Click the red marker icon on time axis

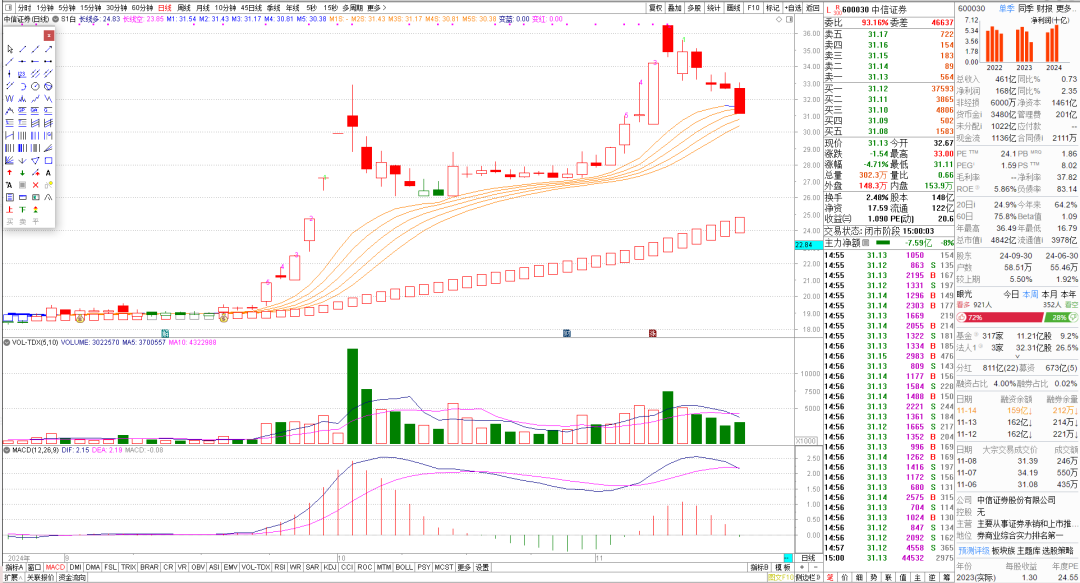click(x=652, y=333)
